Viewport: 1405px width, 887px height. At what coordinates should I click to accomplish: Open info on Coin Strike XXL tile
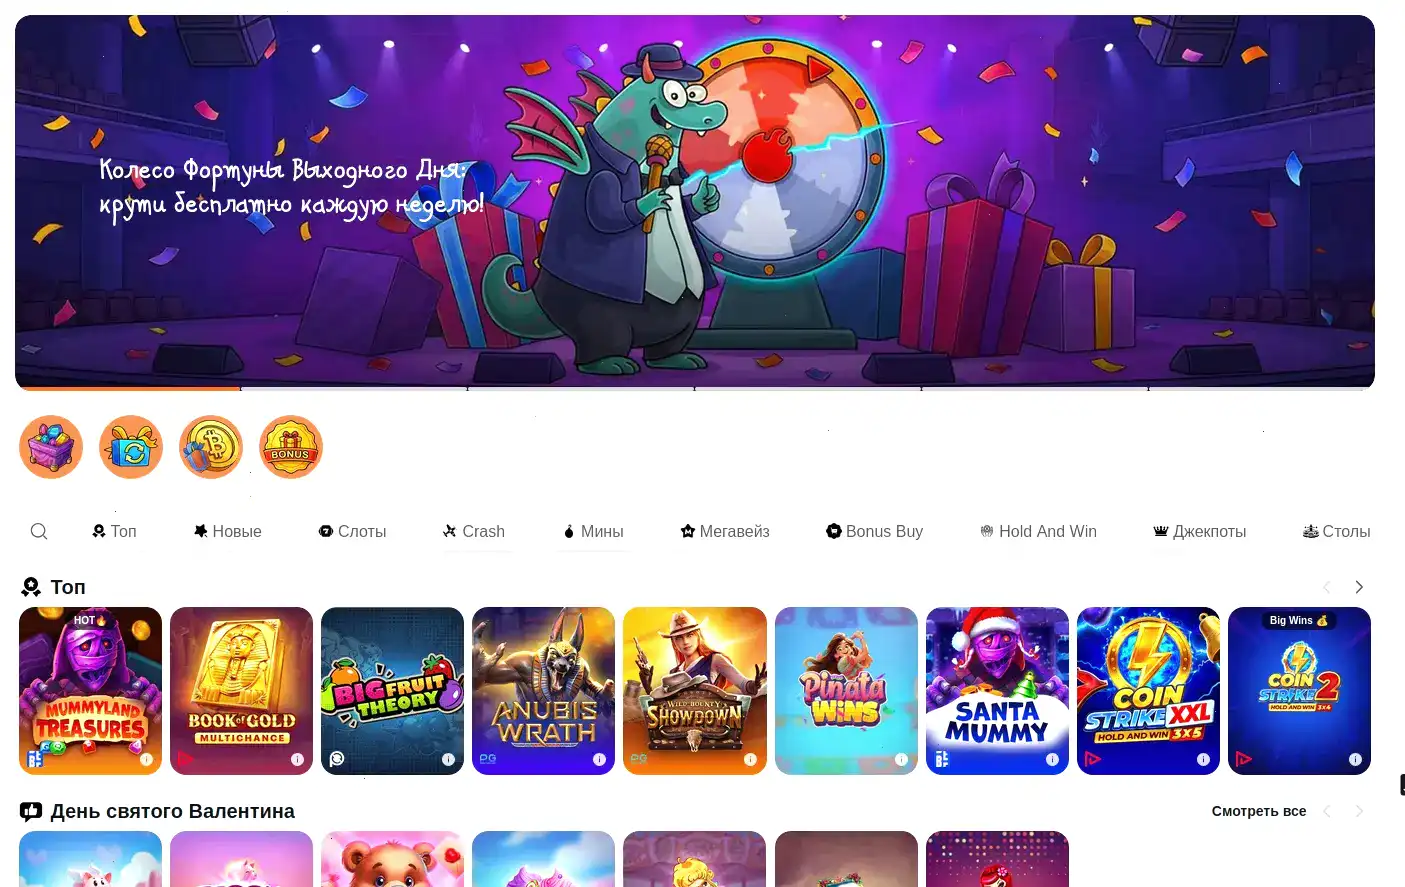[1203, 759]
